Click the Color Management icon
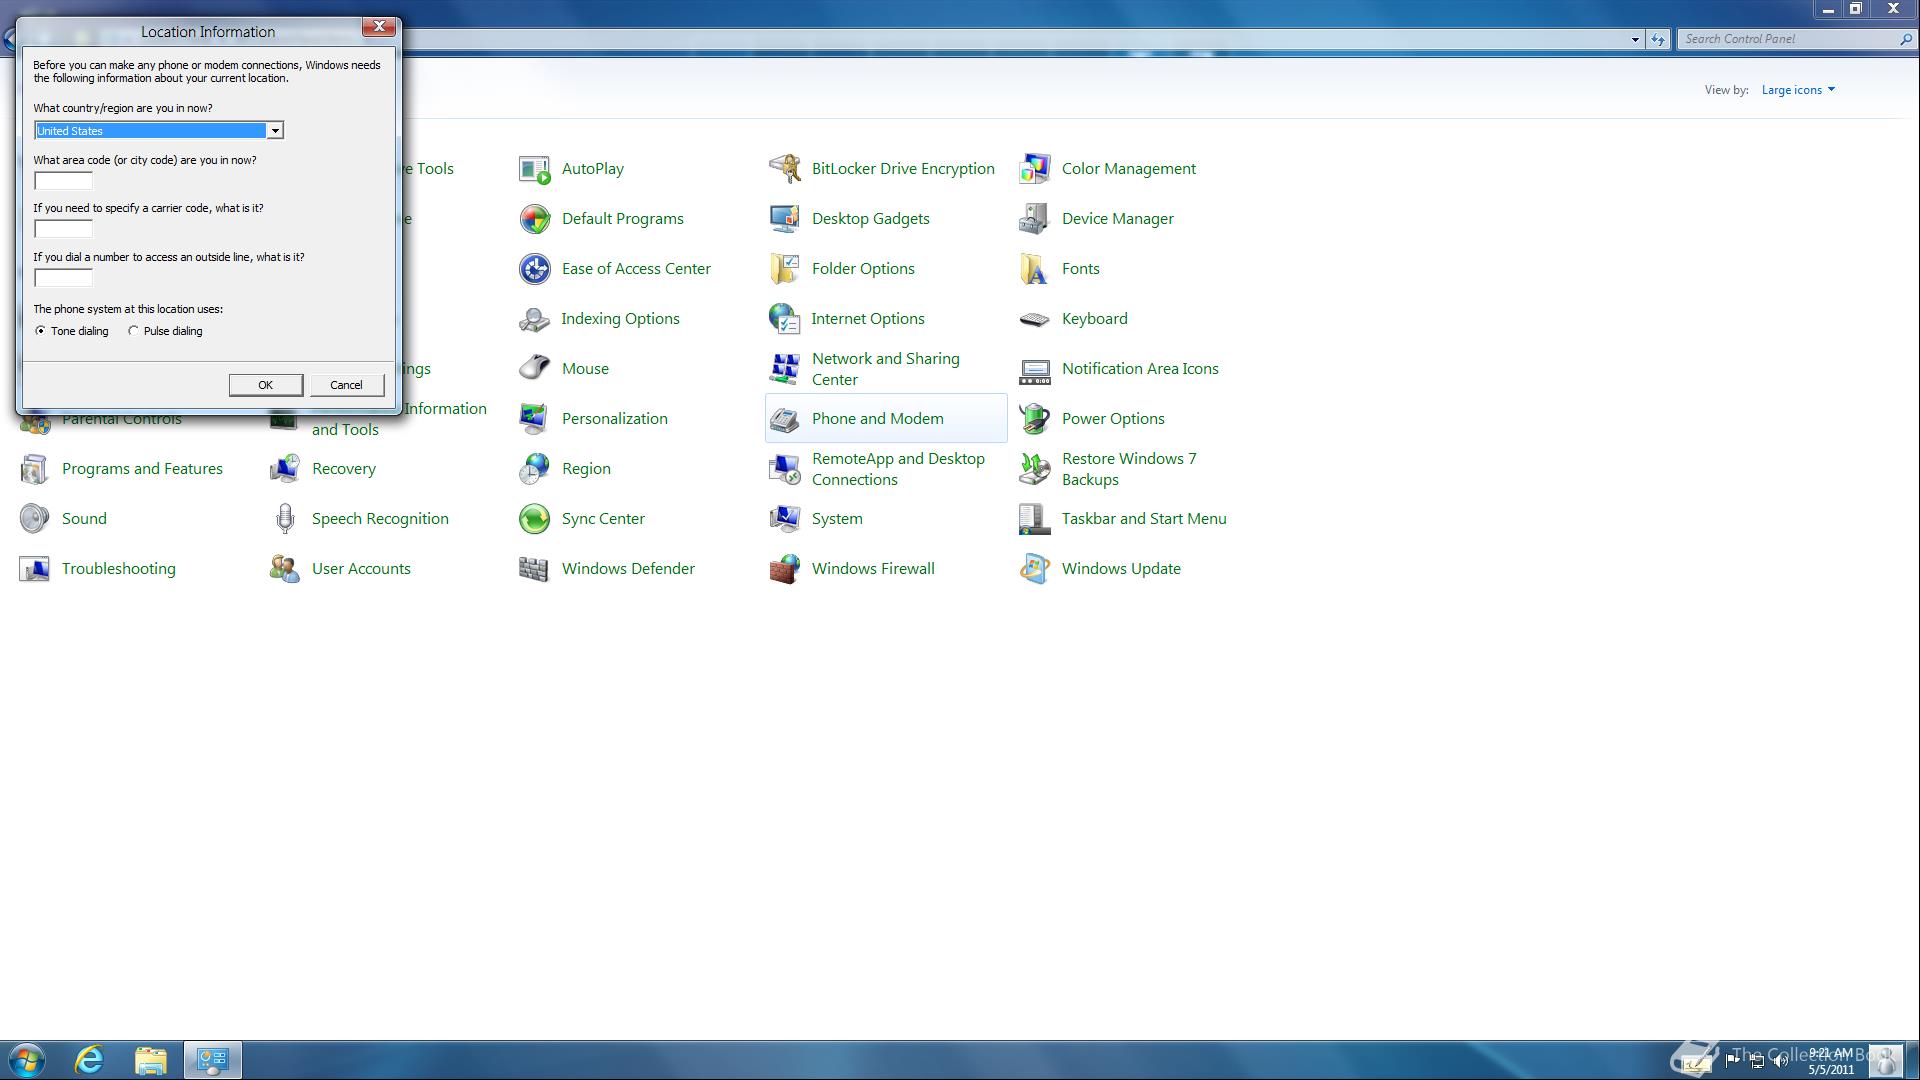This screenshot has width=1920, height=1080. [x=1034, y=169]
